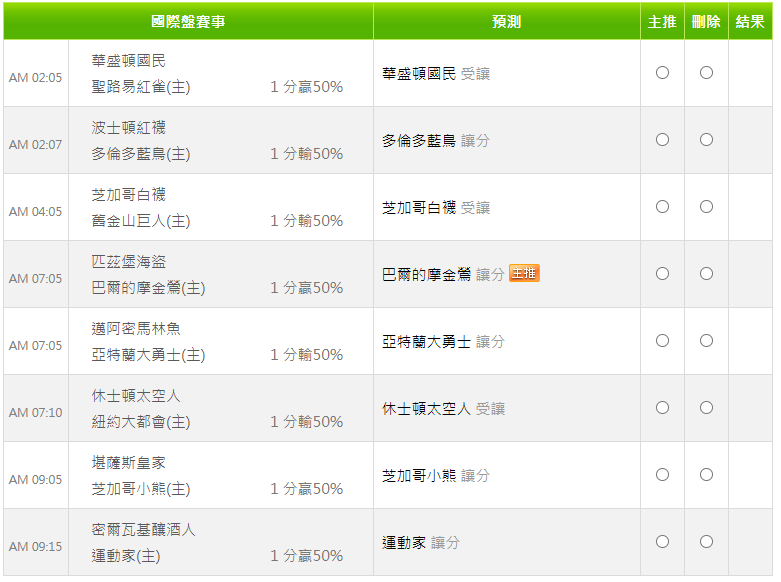Click the 刪除 column header
Viewport: 781px width, 582px height.
[706, 21]
